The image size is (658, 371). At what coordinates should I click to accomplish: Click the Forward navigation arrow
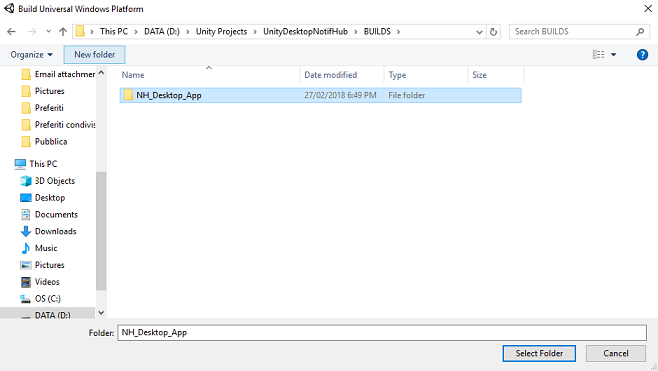pyautogui.click(x=31, y=31)
